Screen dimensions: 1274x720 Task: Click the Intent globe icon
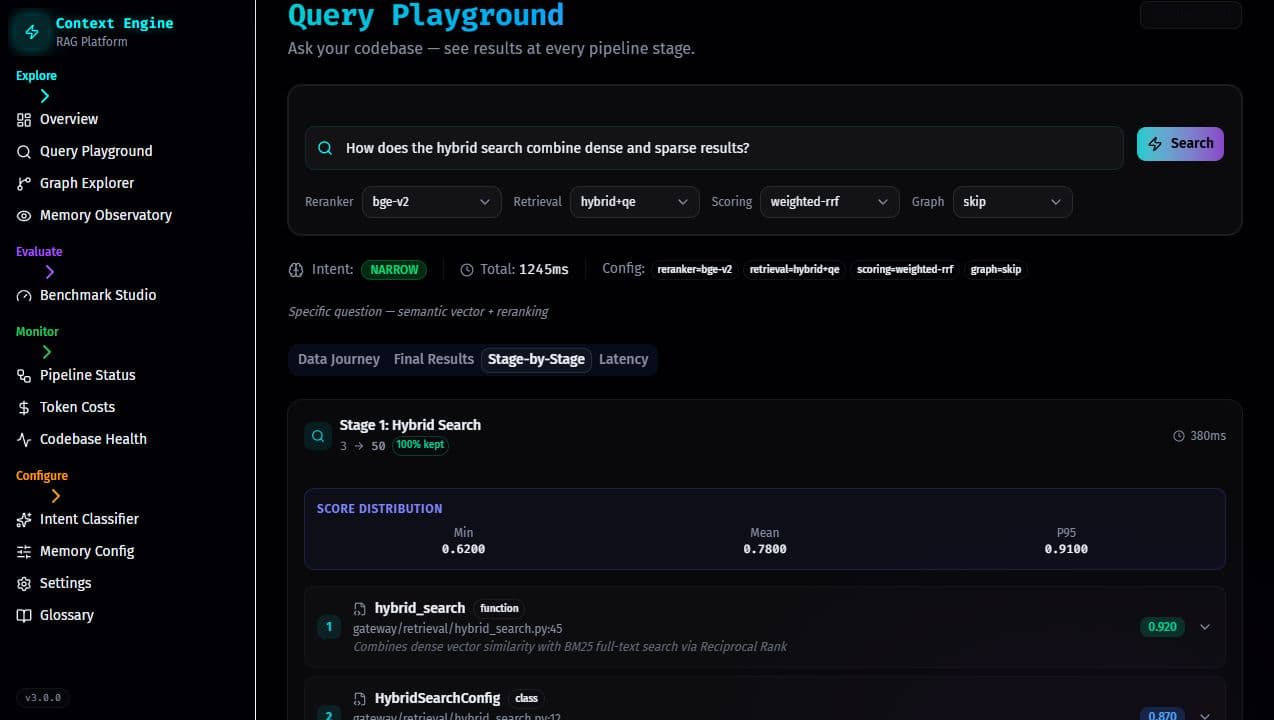click(296, 270)
